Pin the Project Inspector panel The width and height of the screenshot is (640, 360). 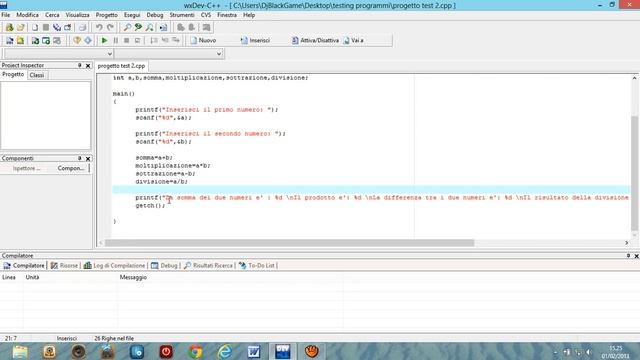pyautogui.click(x=80, y=65)
